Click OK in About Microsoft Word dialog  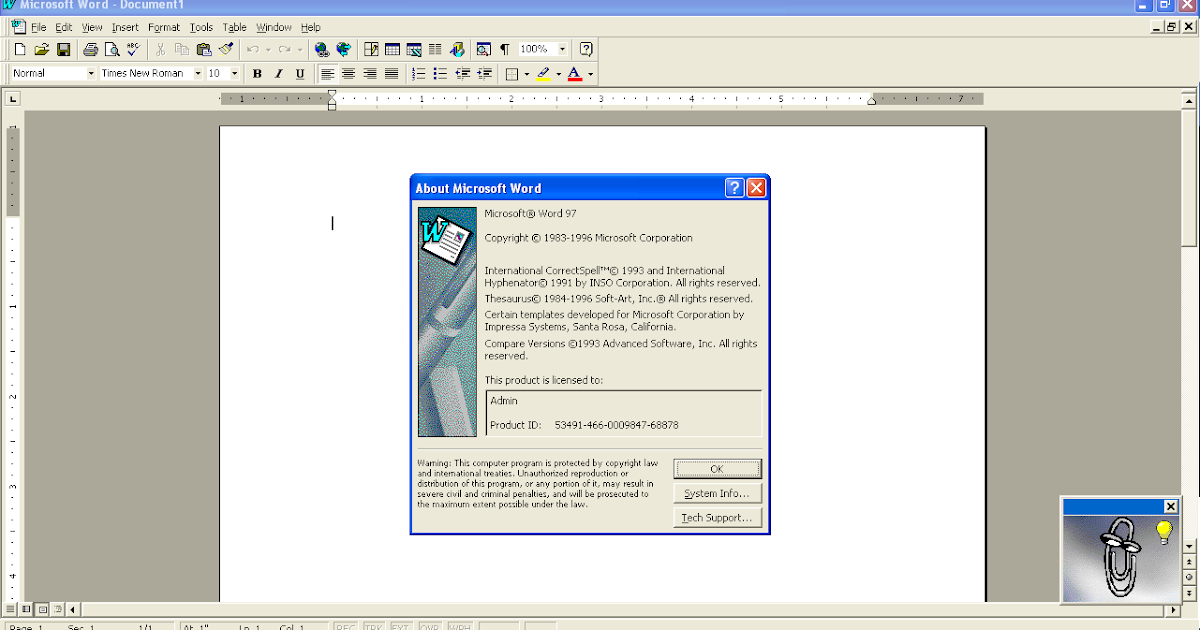(x=717, y=468)
